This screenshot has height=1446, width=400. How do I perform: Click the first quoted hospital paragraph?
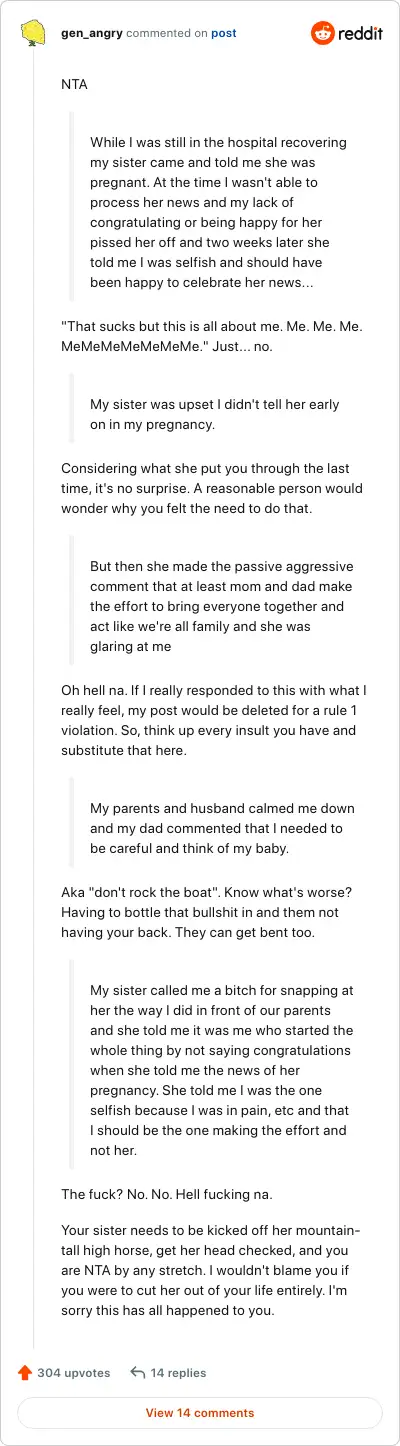coord(210,213)
